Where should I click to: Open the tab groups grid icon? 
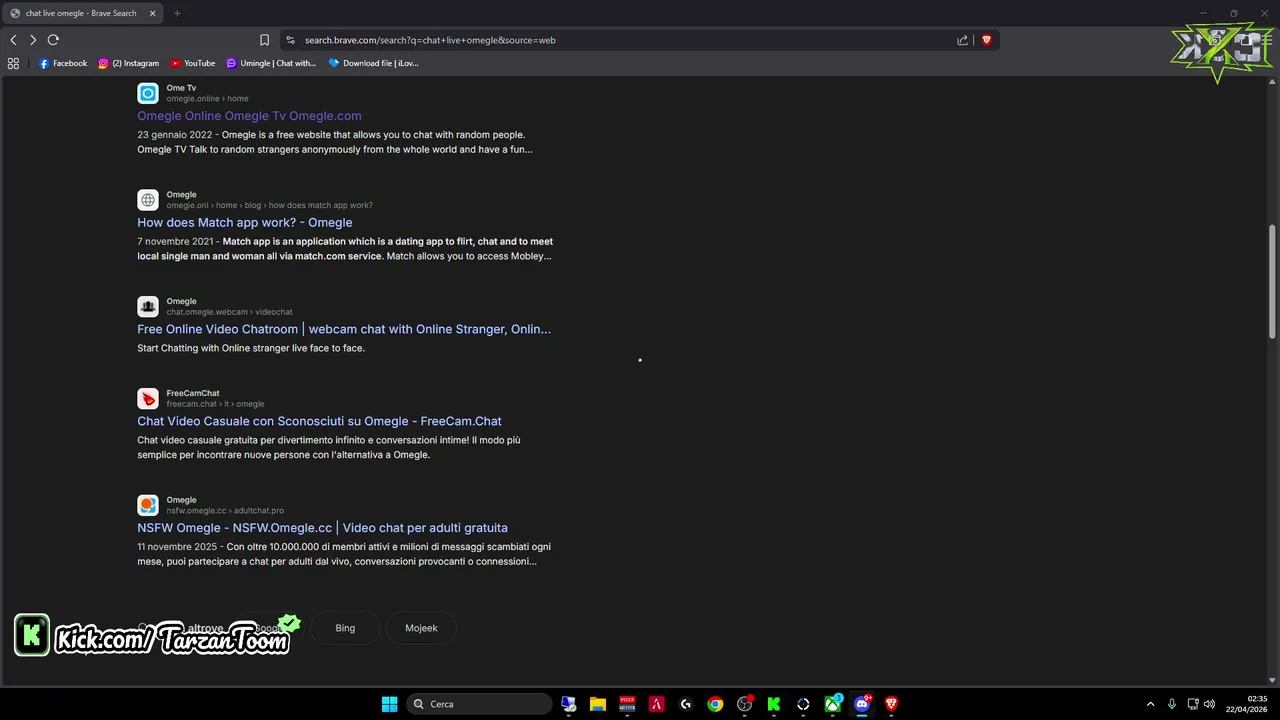coord(13,63)
